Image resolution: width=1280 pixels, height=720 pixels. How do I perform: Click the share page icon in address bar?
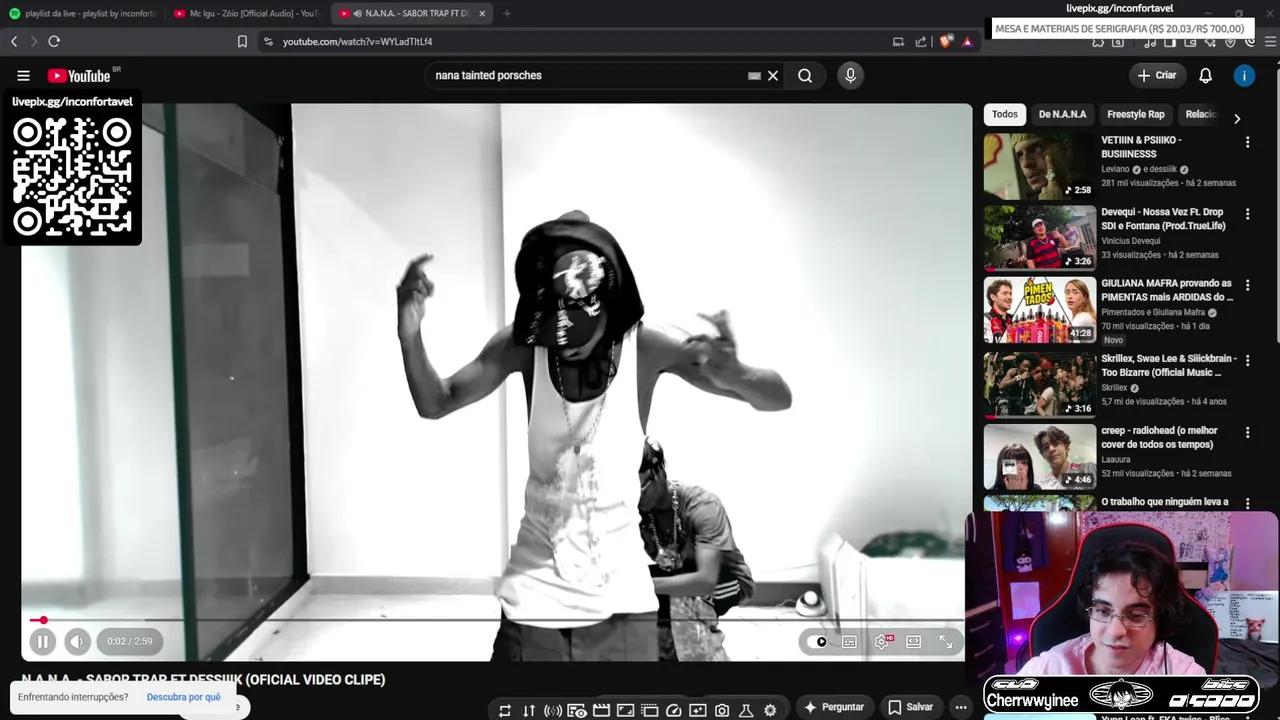(x=921, y=41)
